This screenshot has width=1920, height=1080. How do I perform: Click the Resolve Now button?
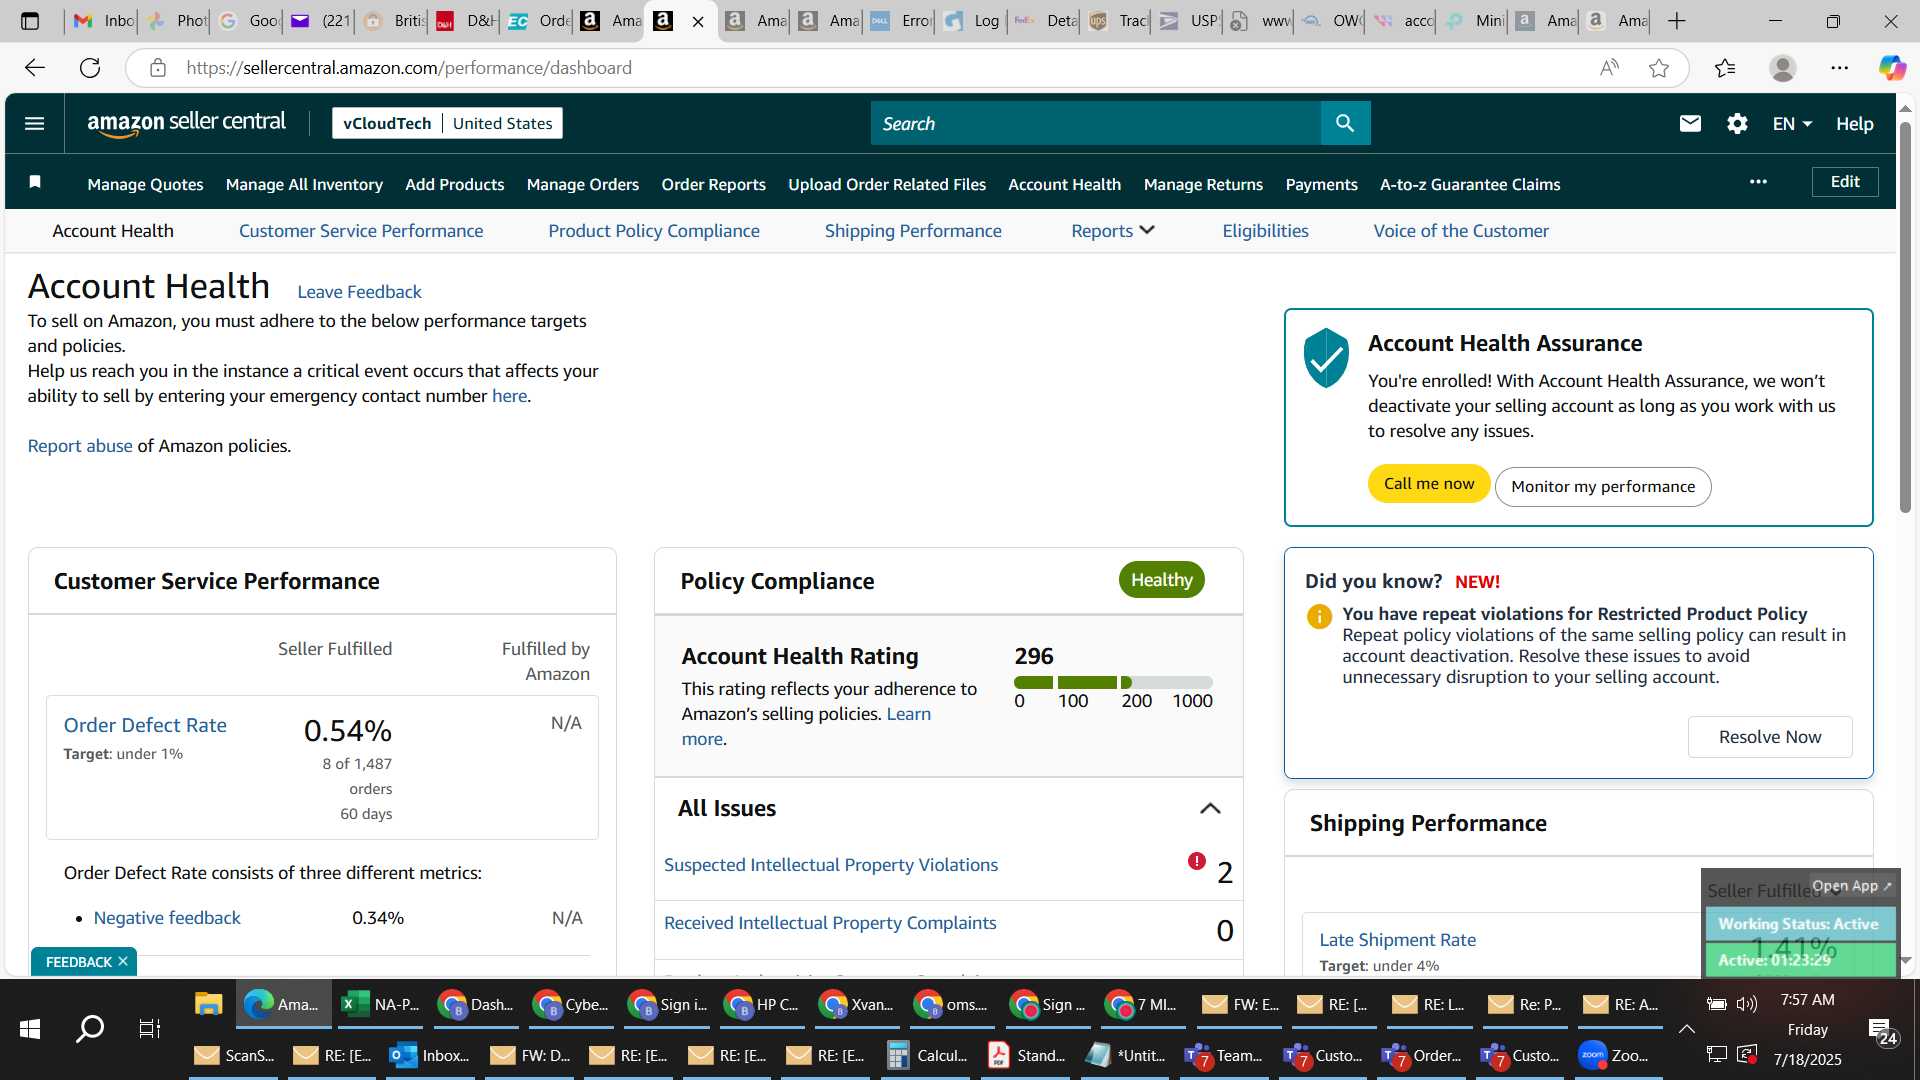tap(1770, 736)
